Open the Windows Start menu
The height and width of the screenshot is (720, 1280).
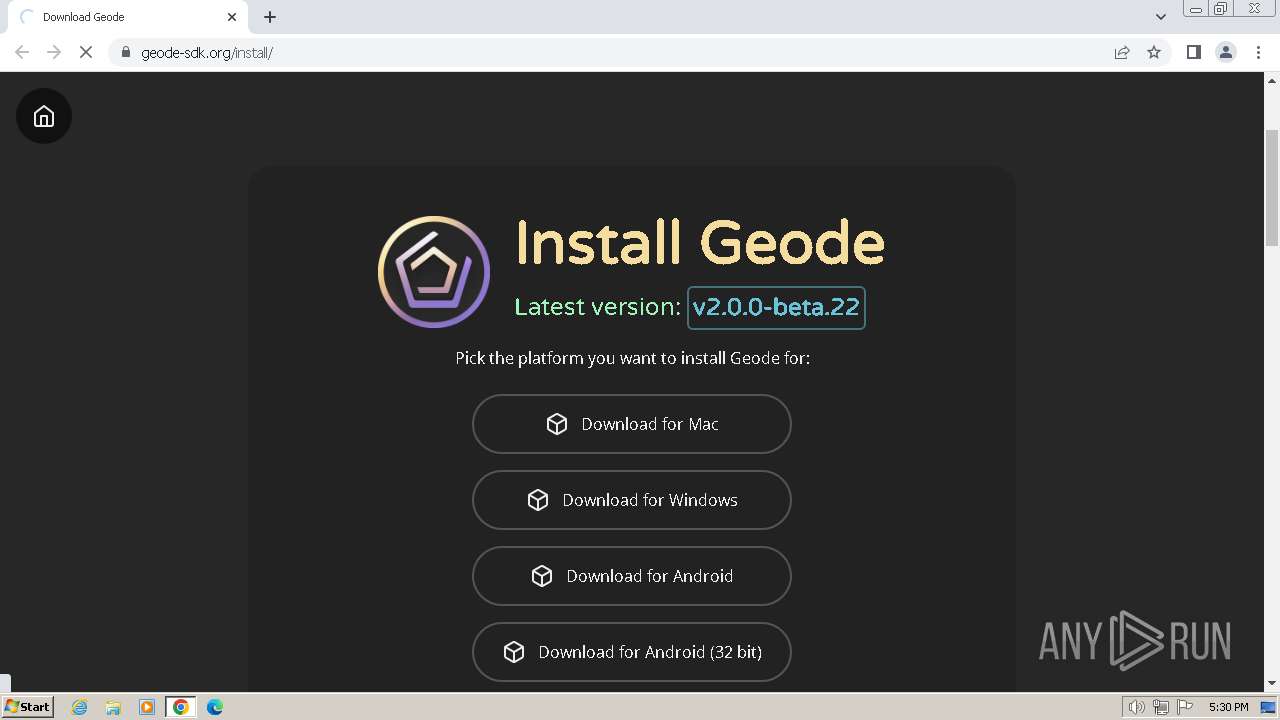(x=27, y=706)
